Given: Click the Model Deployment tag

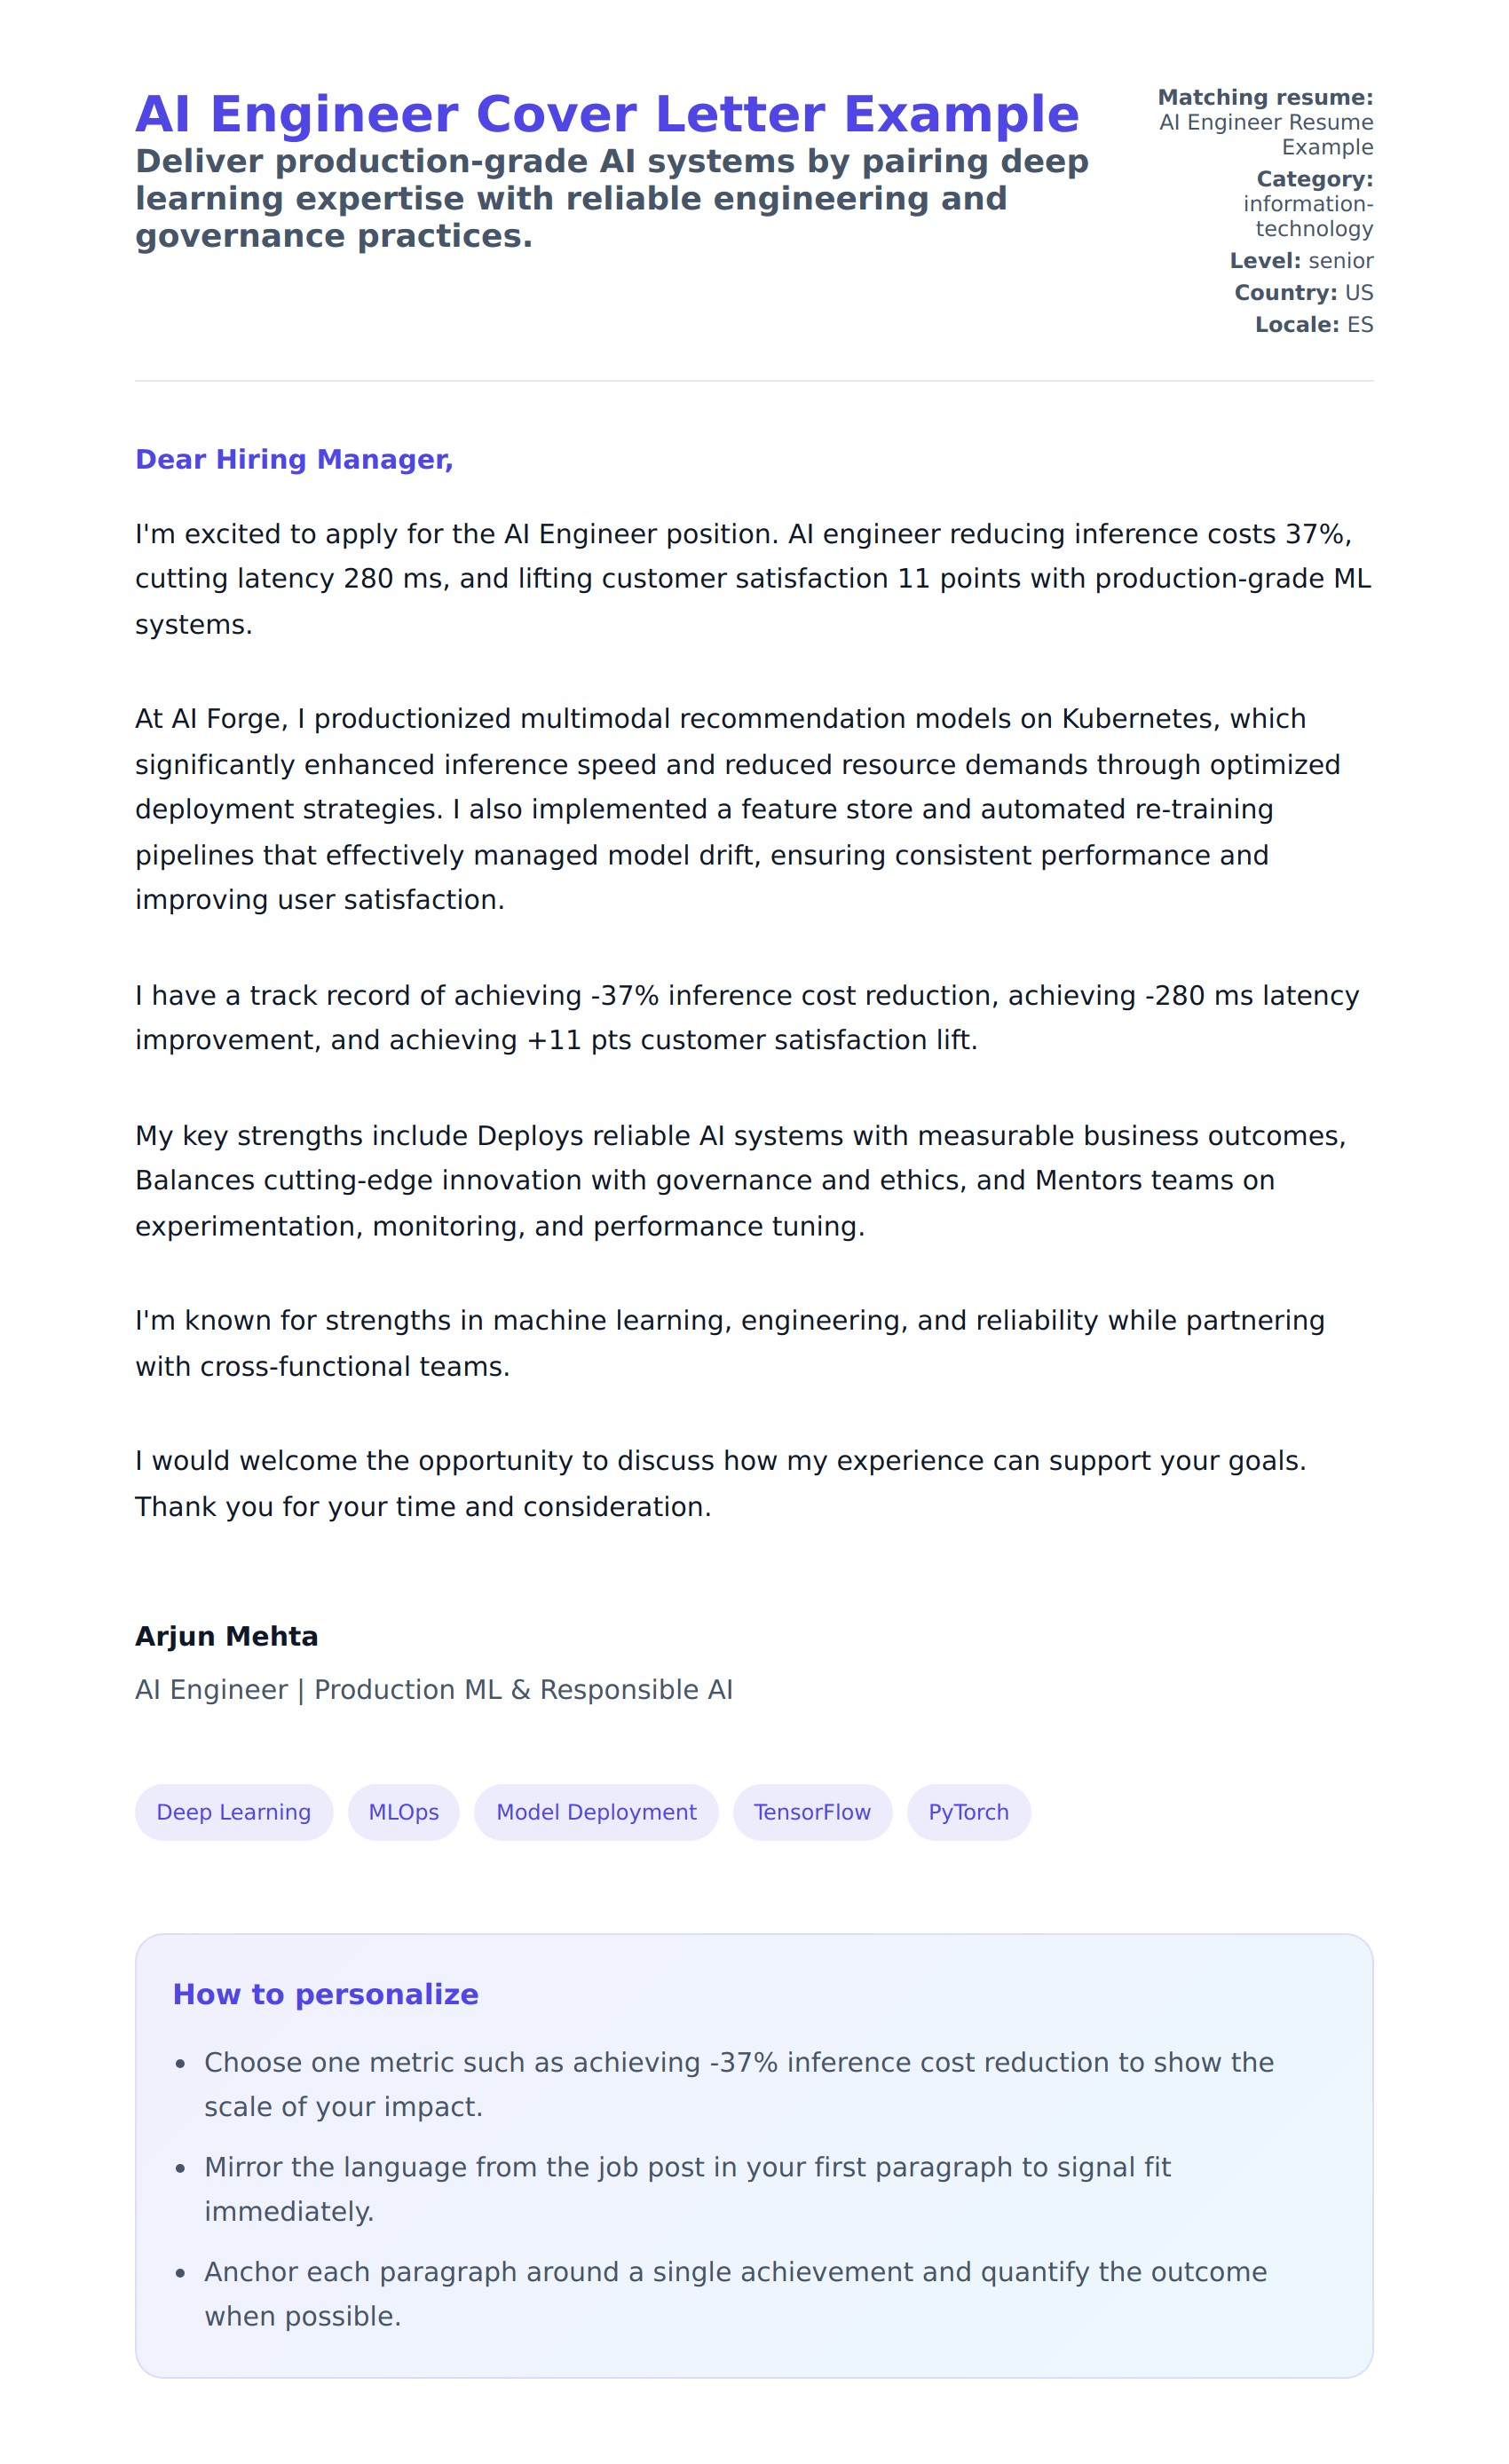Looking at the screenshot, I should click(596, 1812).
